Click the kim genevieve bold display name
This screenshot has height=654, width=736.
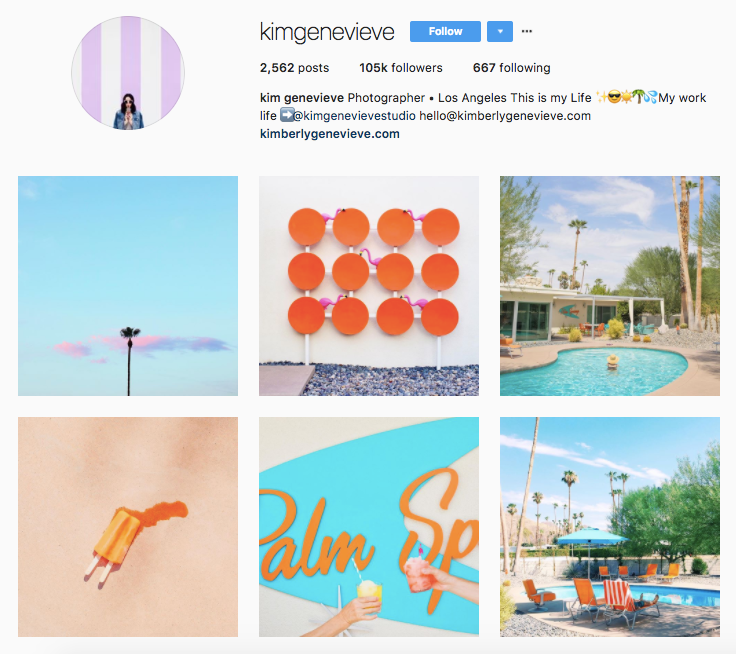tap(302, 98)
